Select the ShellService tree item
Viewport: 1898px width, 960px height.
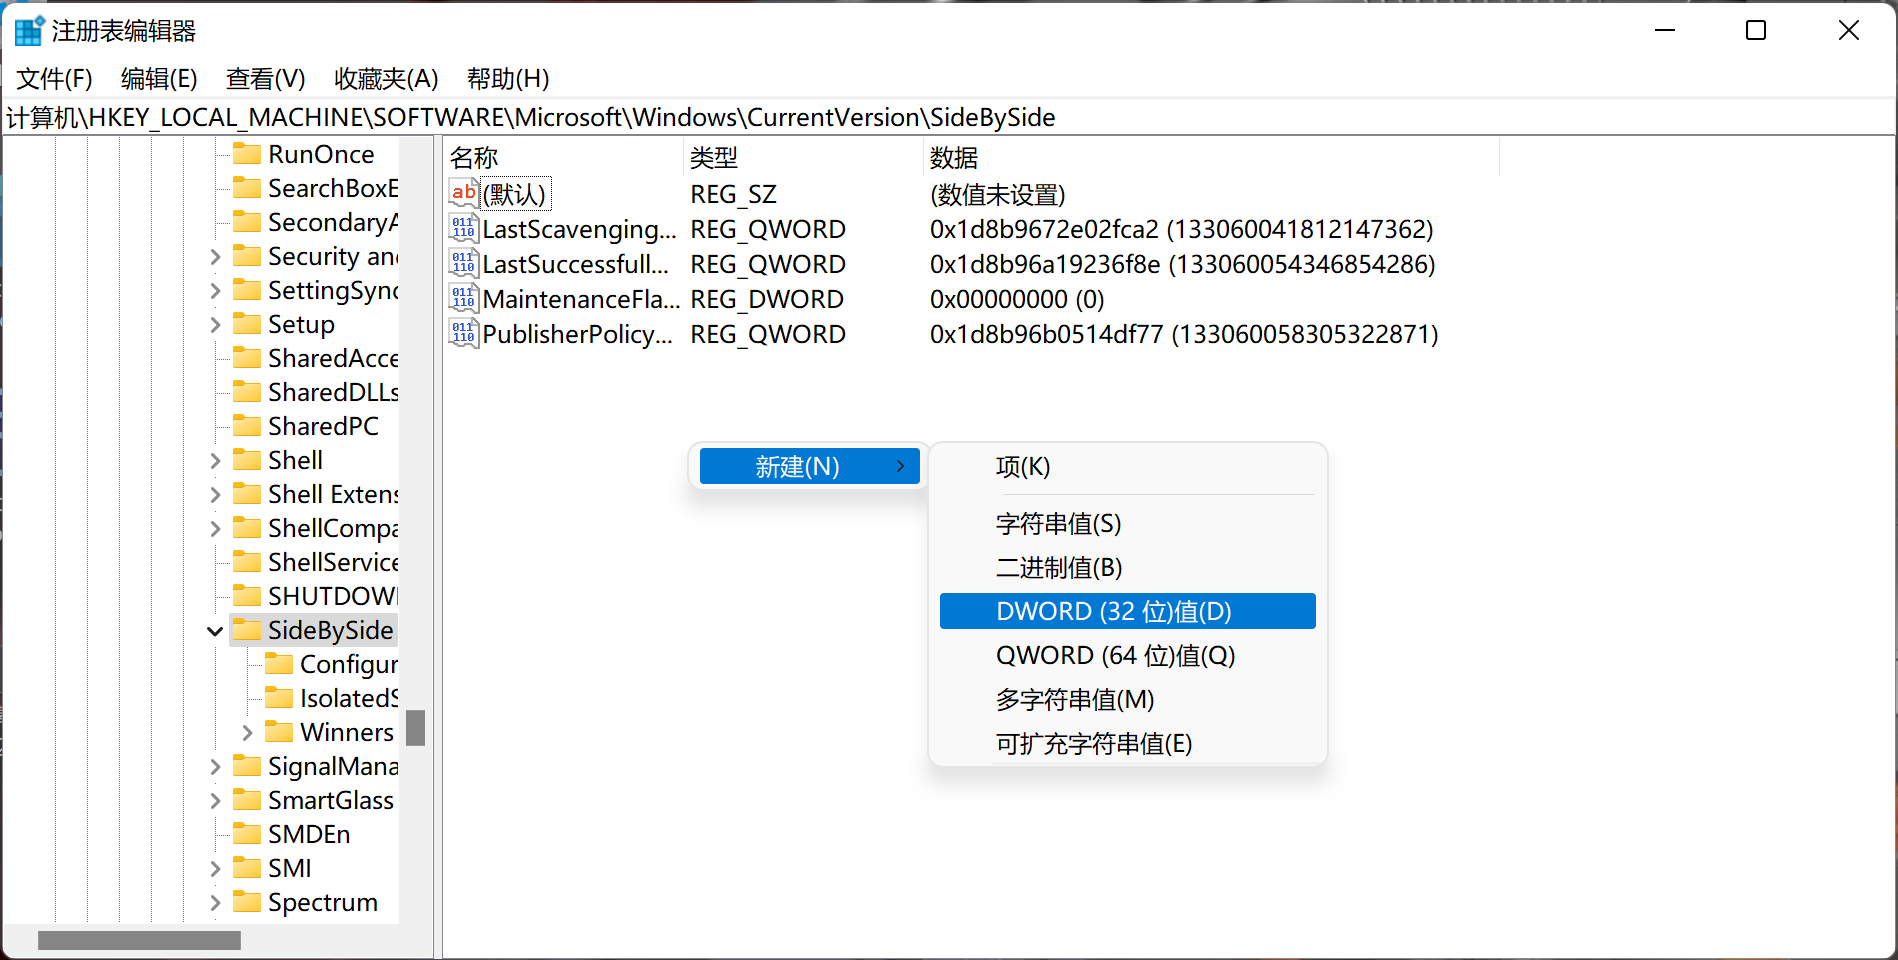tap(333, 562)
